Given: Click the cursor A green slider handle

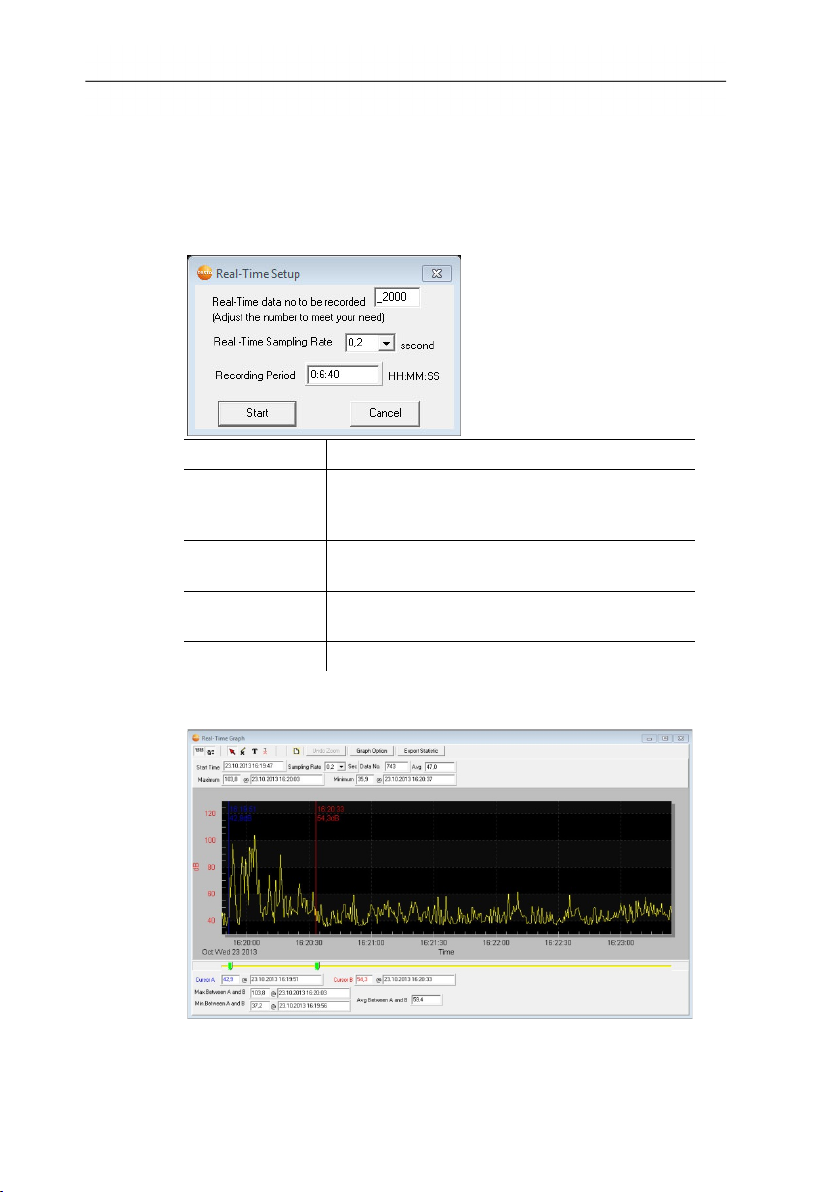Looking at the screenshot, I should [x=230, y=965].
